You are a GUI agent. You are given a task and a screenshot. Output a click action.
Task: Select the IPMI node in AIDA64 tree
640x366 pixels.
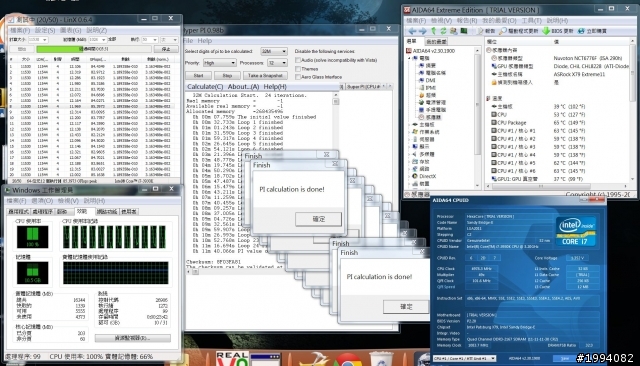pyautogui.click(x=430, y=88)
